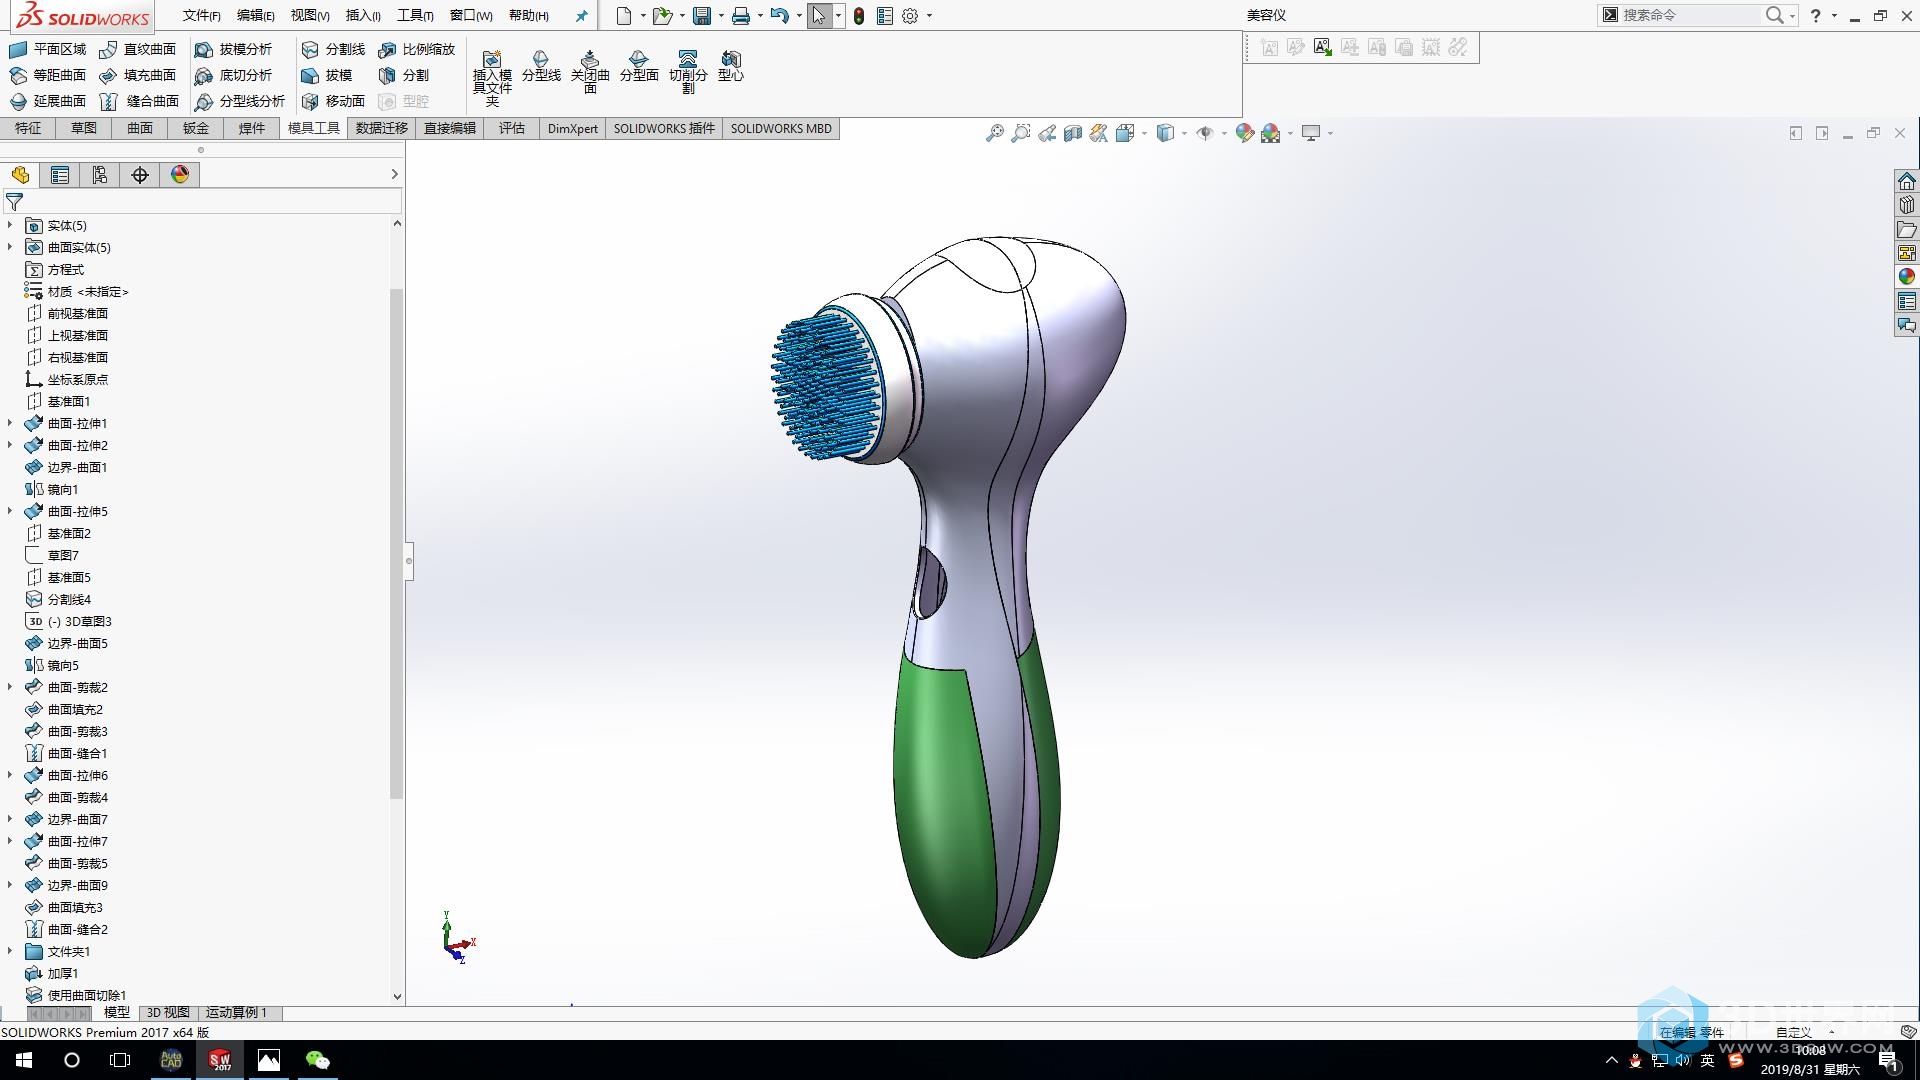Open the DisplayManager tab
Screen dimensions: 1920x1080
pos(180,175)
